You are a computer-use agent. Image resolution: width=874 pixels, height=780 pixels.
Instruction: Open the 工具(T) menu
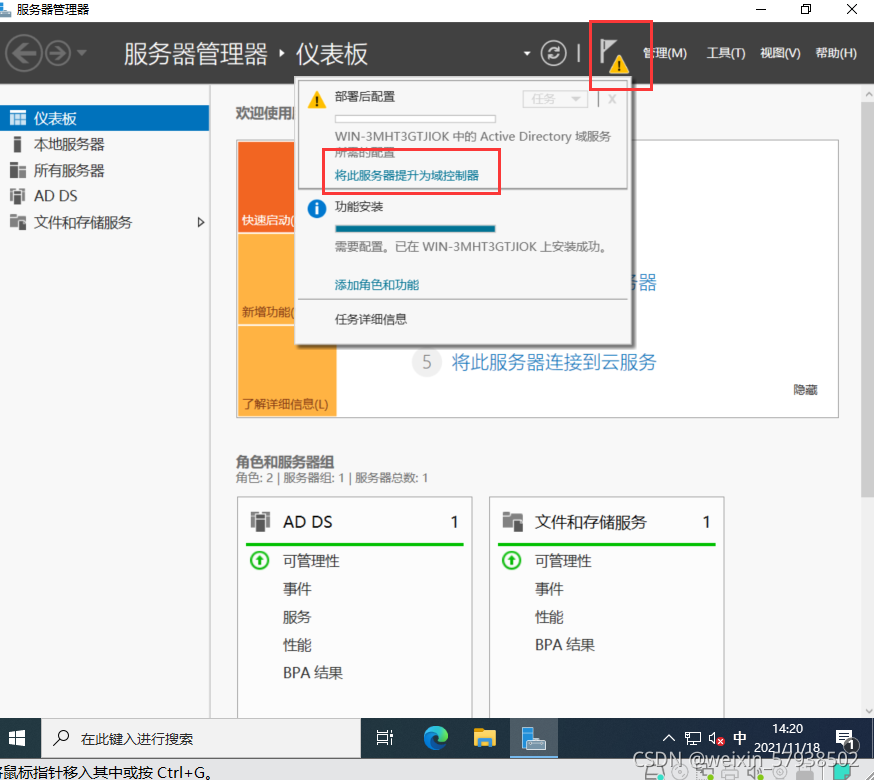pyautogui.click(x=726, y=53)
